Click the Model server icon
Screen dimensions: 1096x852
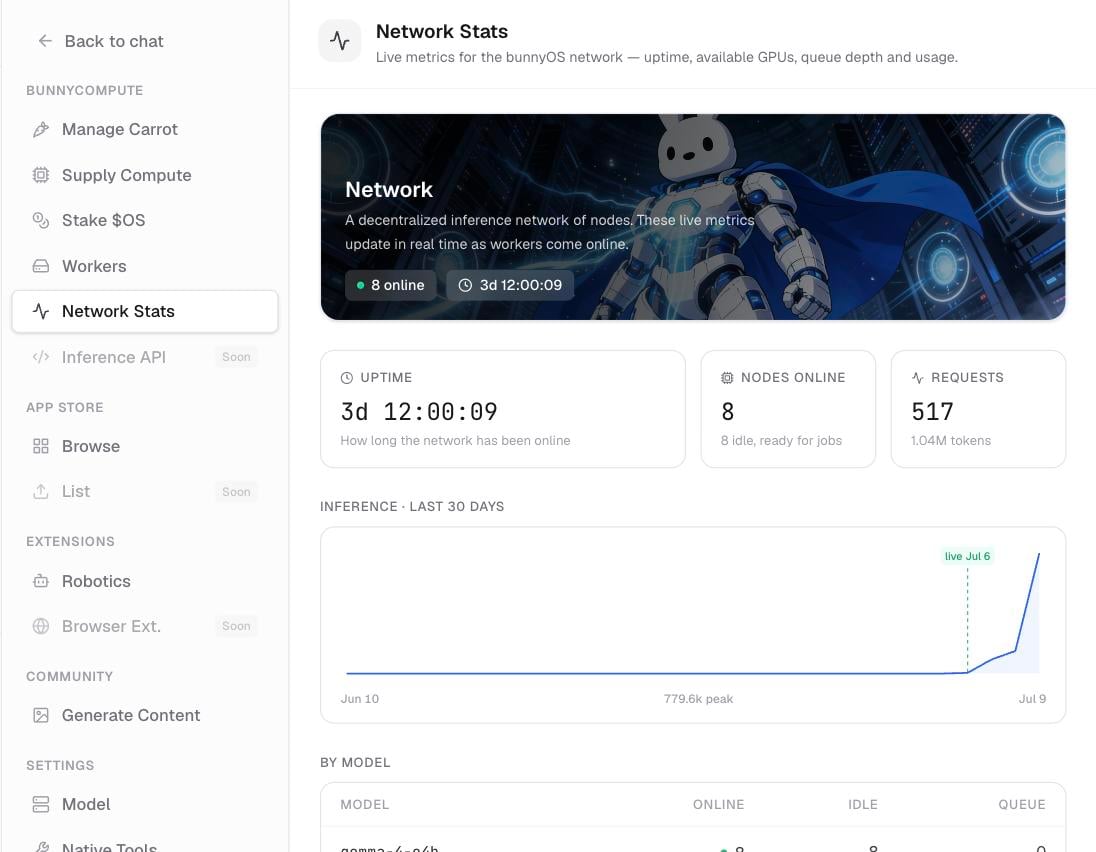click(x=41, y=804)
